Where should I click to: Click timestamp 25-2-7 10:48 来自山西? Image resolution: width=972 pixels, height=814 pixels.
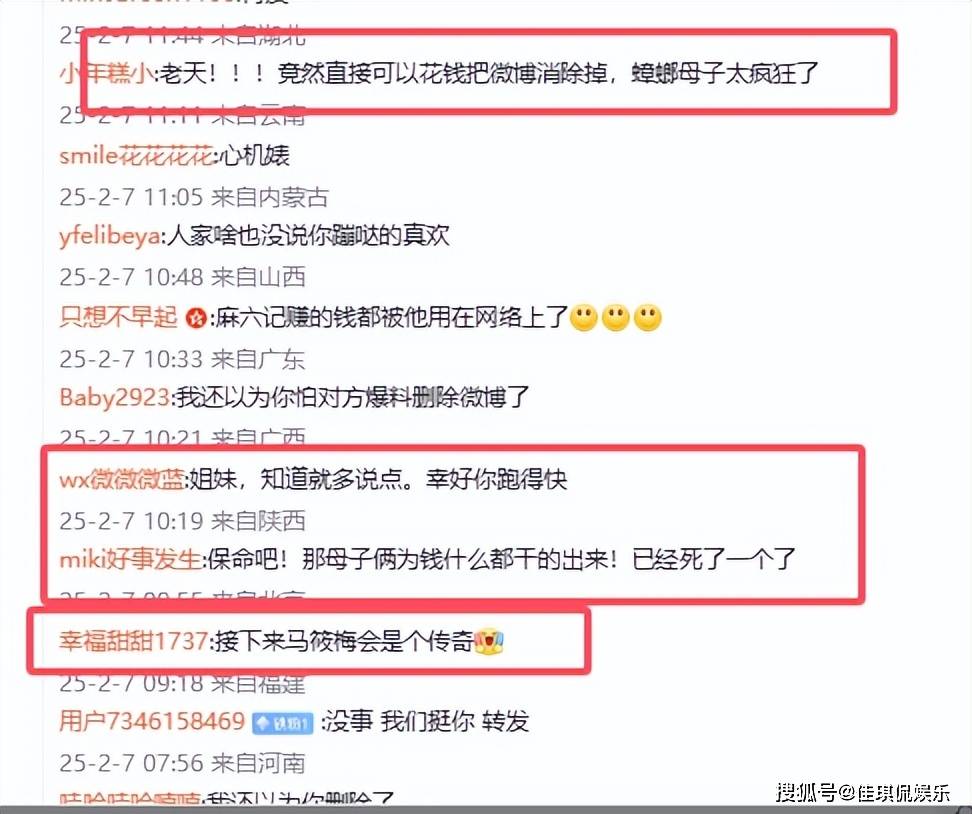(182, 276)
